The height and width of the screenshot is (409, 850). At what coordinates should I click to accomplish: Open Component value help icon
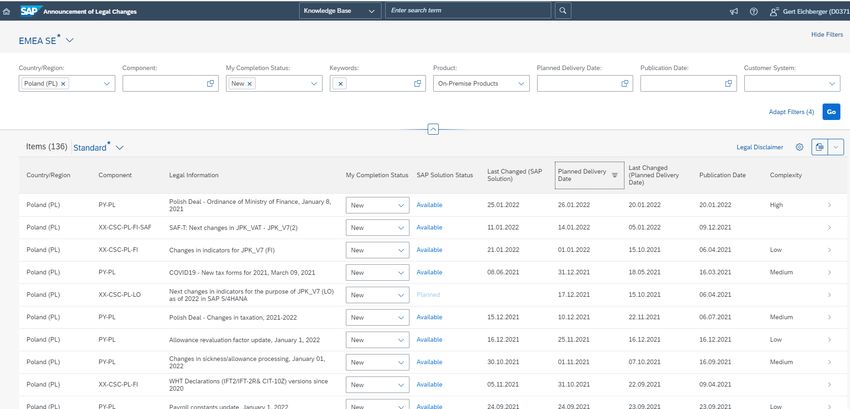pyautogui.click(x=210, y=84)
